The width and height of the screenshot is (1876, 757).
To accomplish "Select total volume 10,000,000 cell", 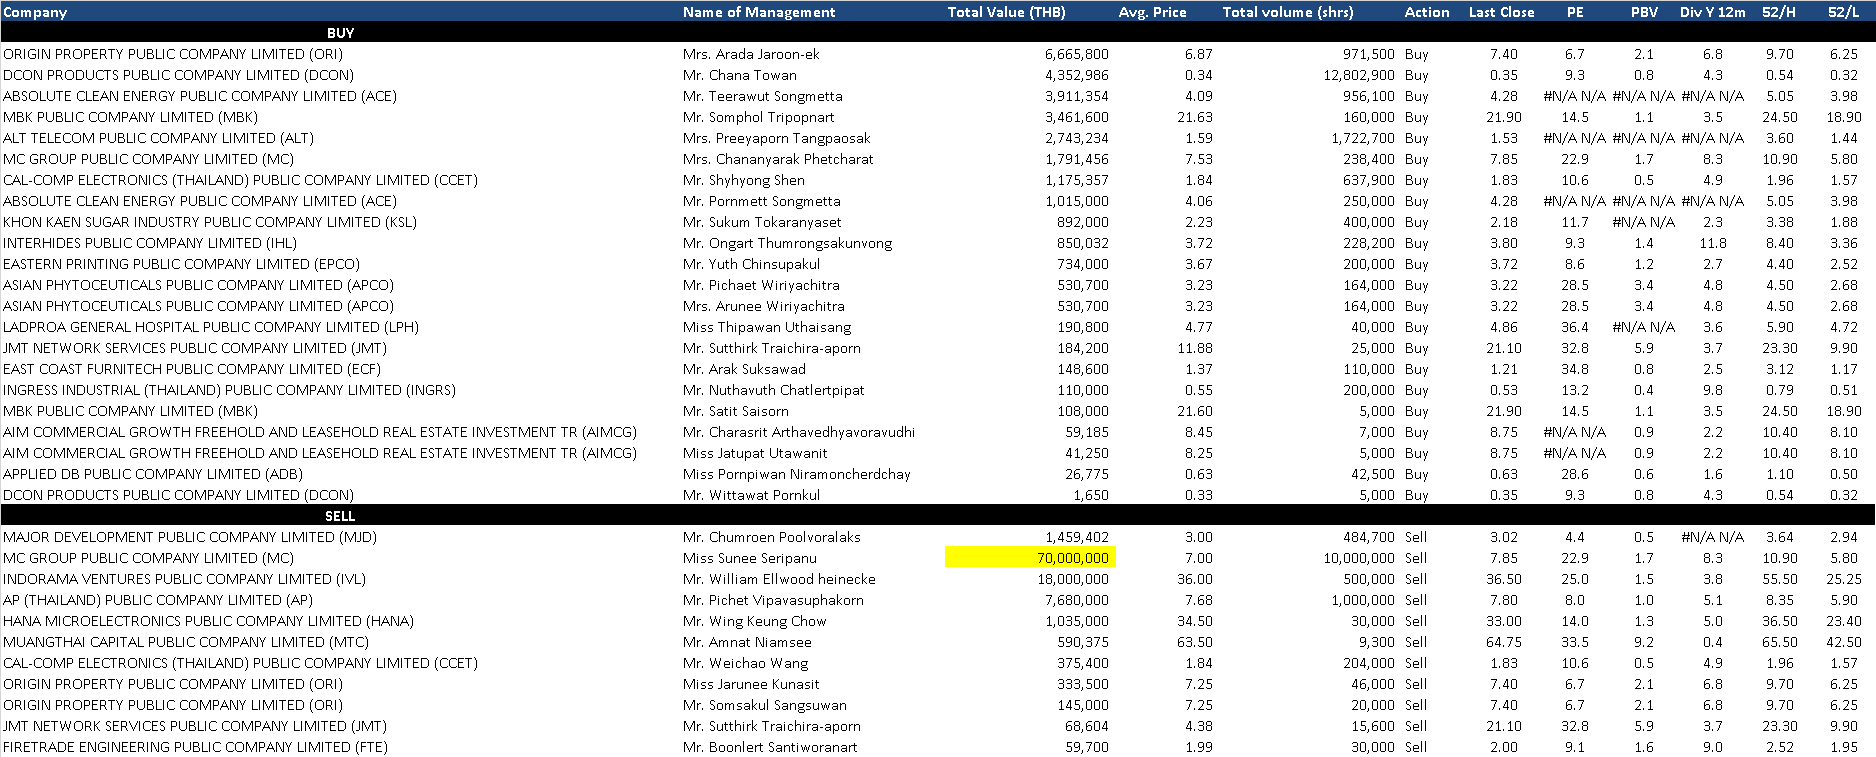I will coord(1359,558).
